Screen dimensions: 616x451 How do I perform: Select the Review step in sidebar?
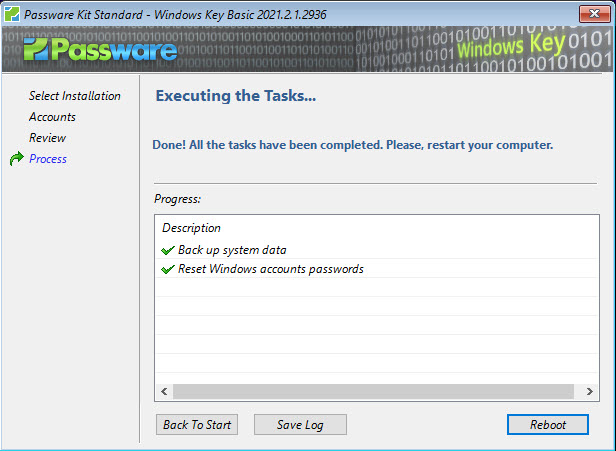(48, 138)
